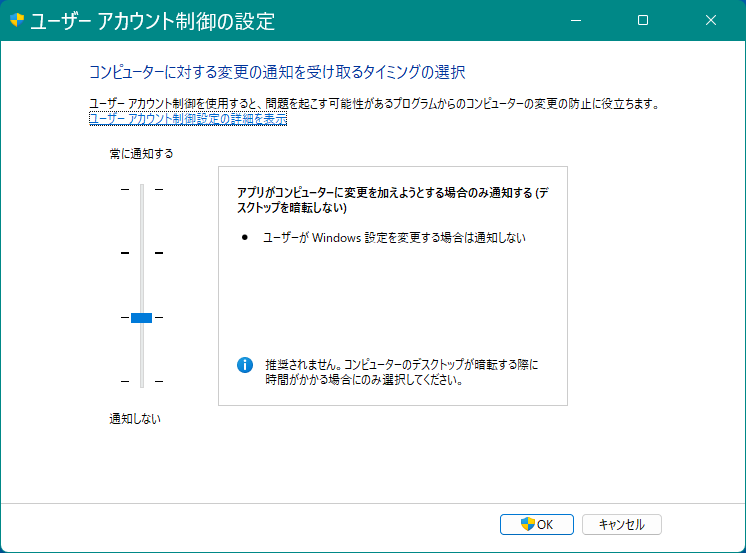Click the 常に通知する label

(x=141, y=154)
